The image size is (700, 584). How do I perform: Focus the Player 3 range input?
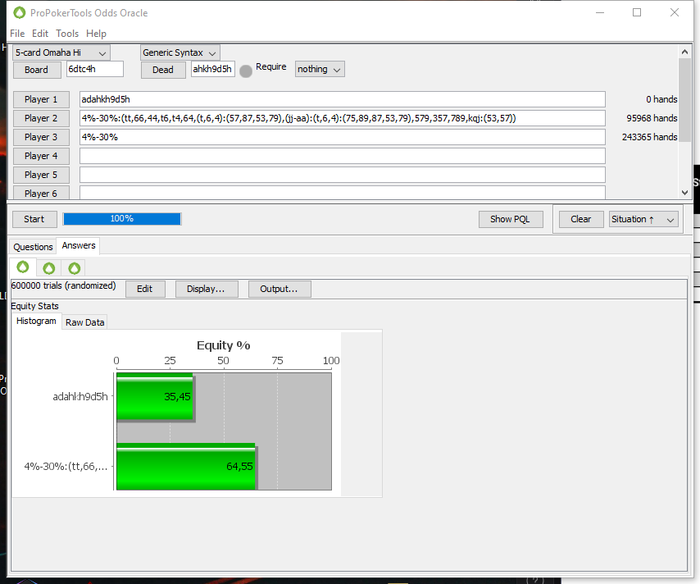click(342, 137)
